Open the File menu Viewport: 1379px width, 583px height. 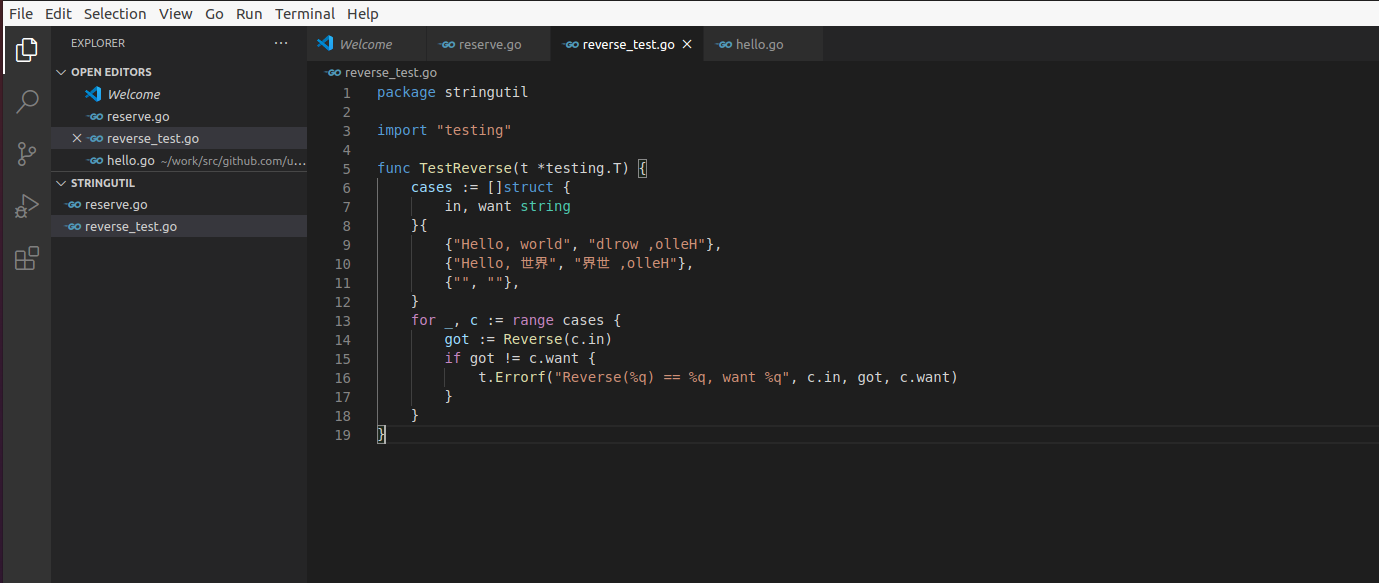tap(21, 14)
